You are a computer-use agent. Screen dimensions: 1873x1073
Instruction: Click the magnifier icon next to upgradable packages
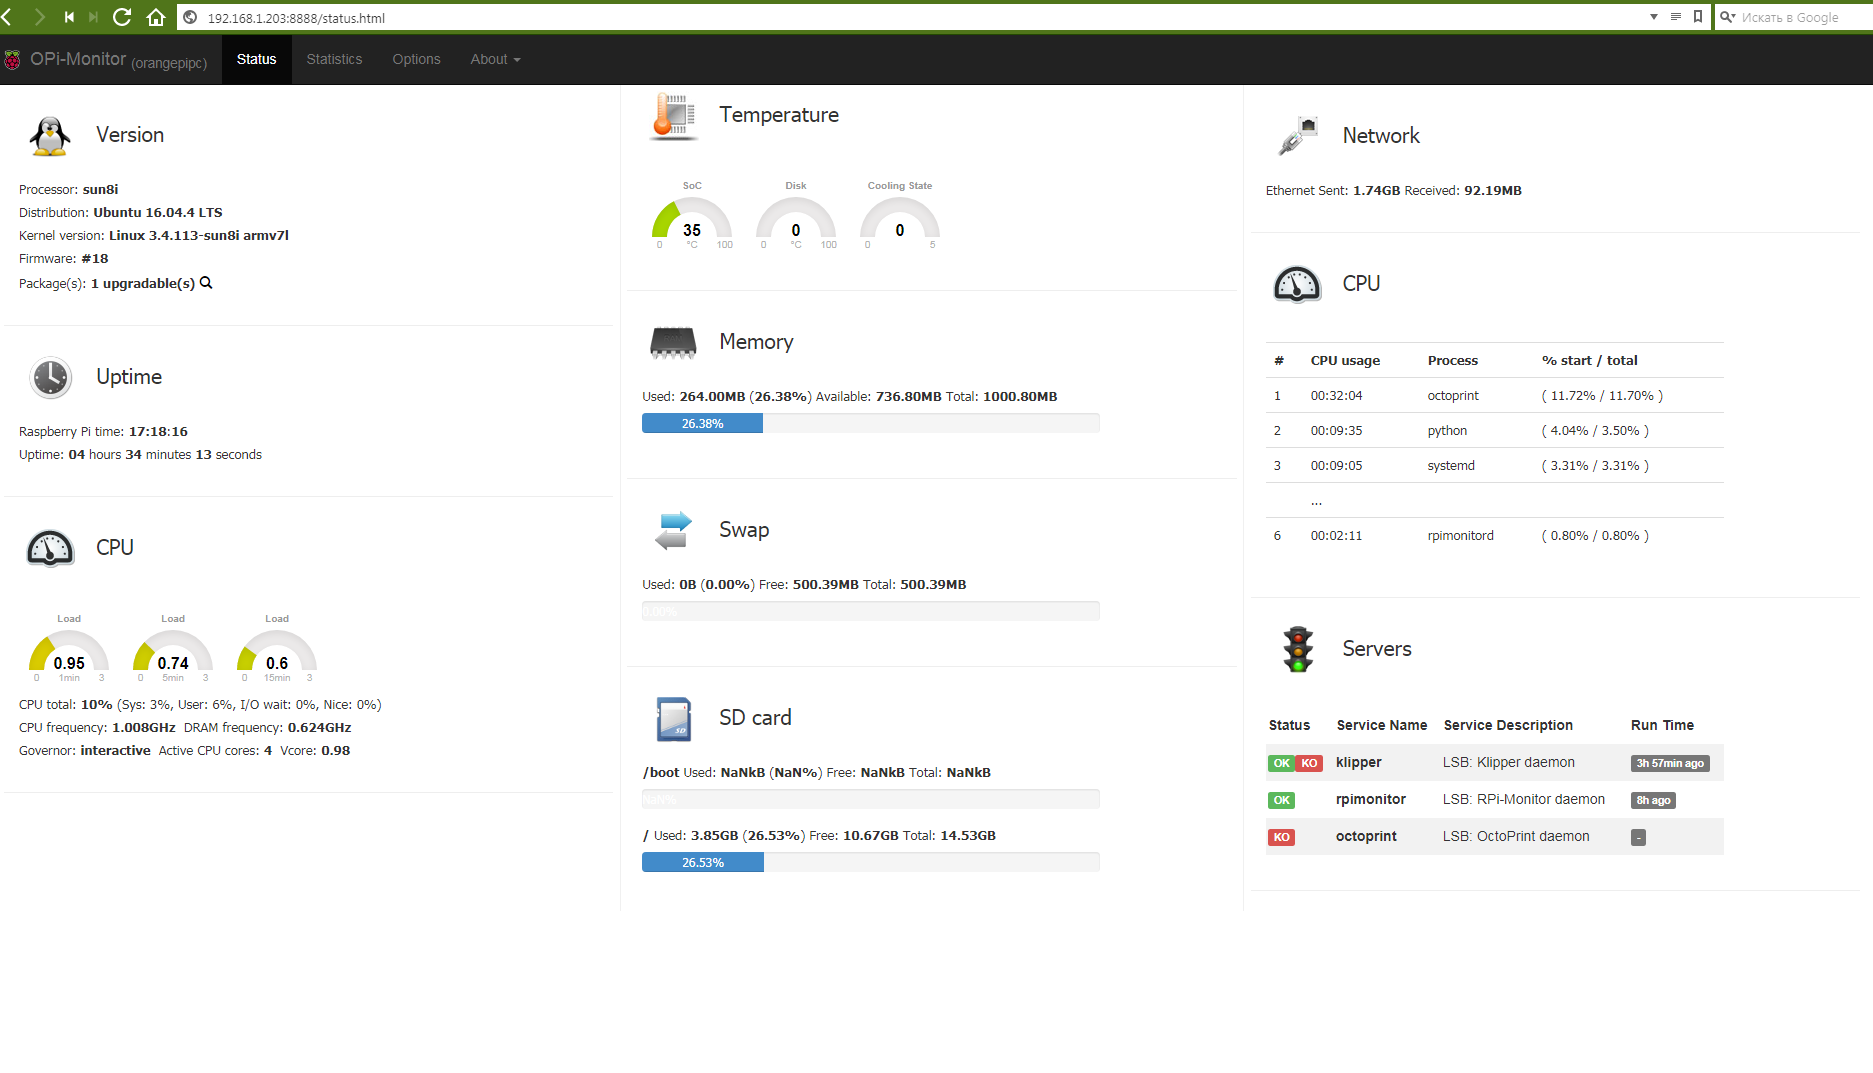click(x=206, y=283)
